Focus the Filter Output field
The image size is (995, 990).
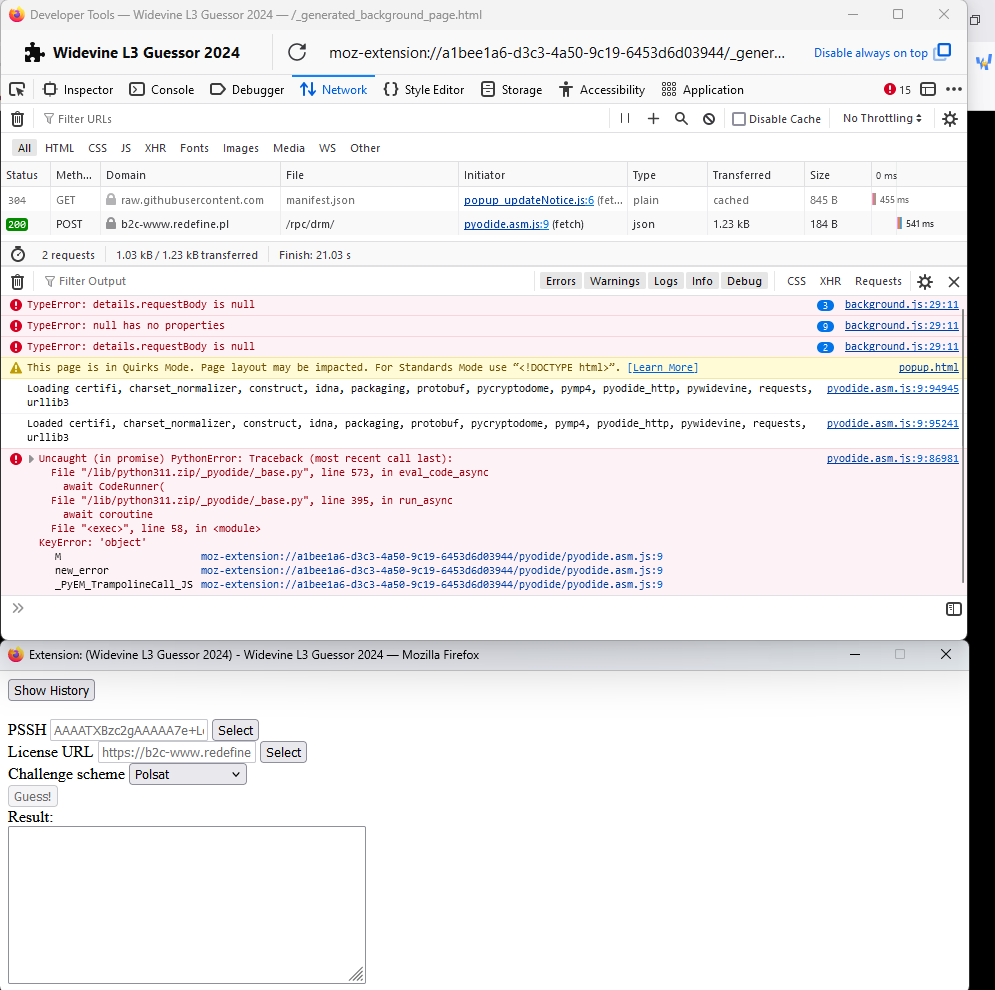286,281
